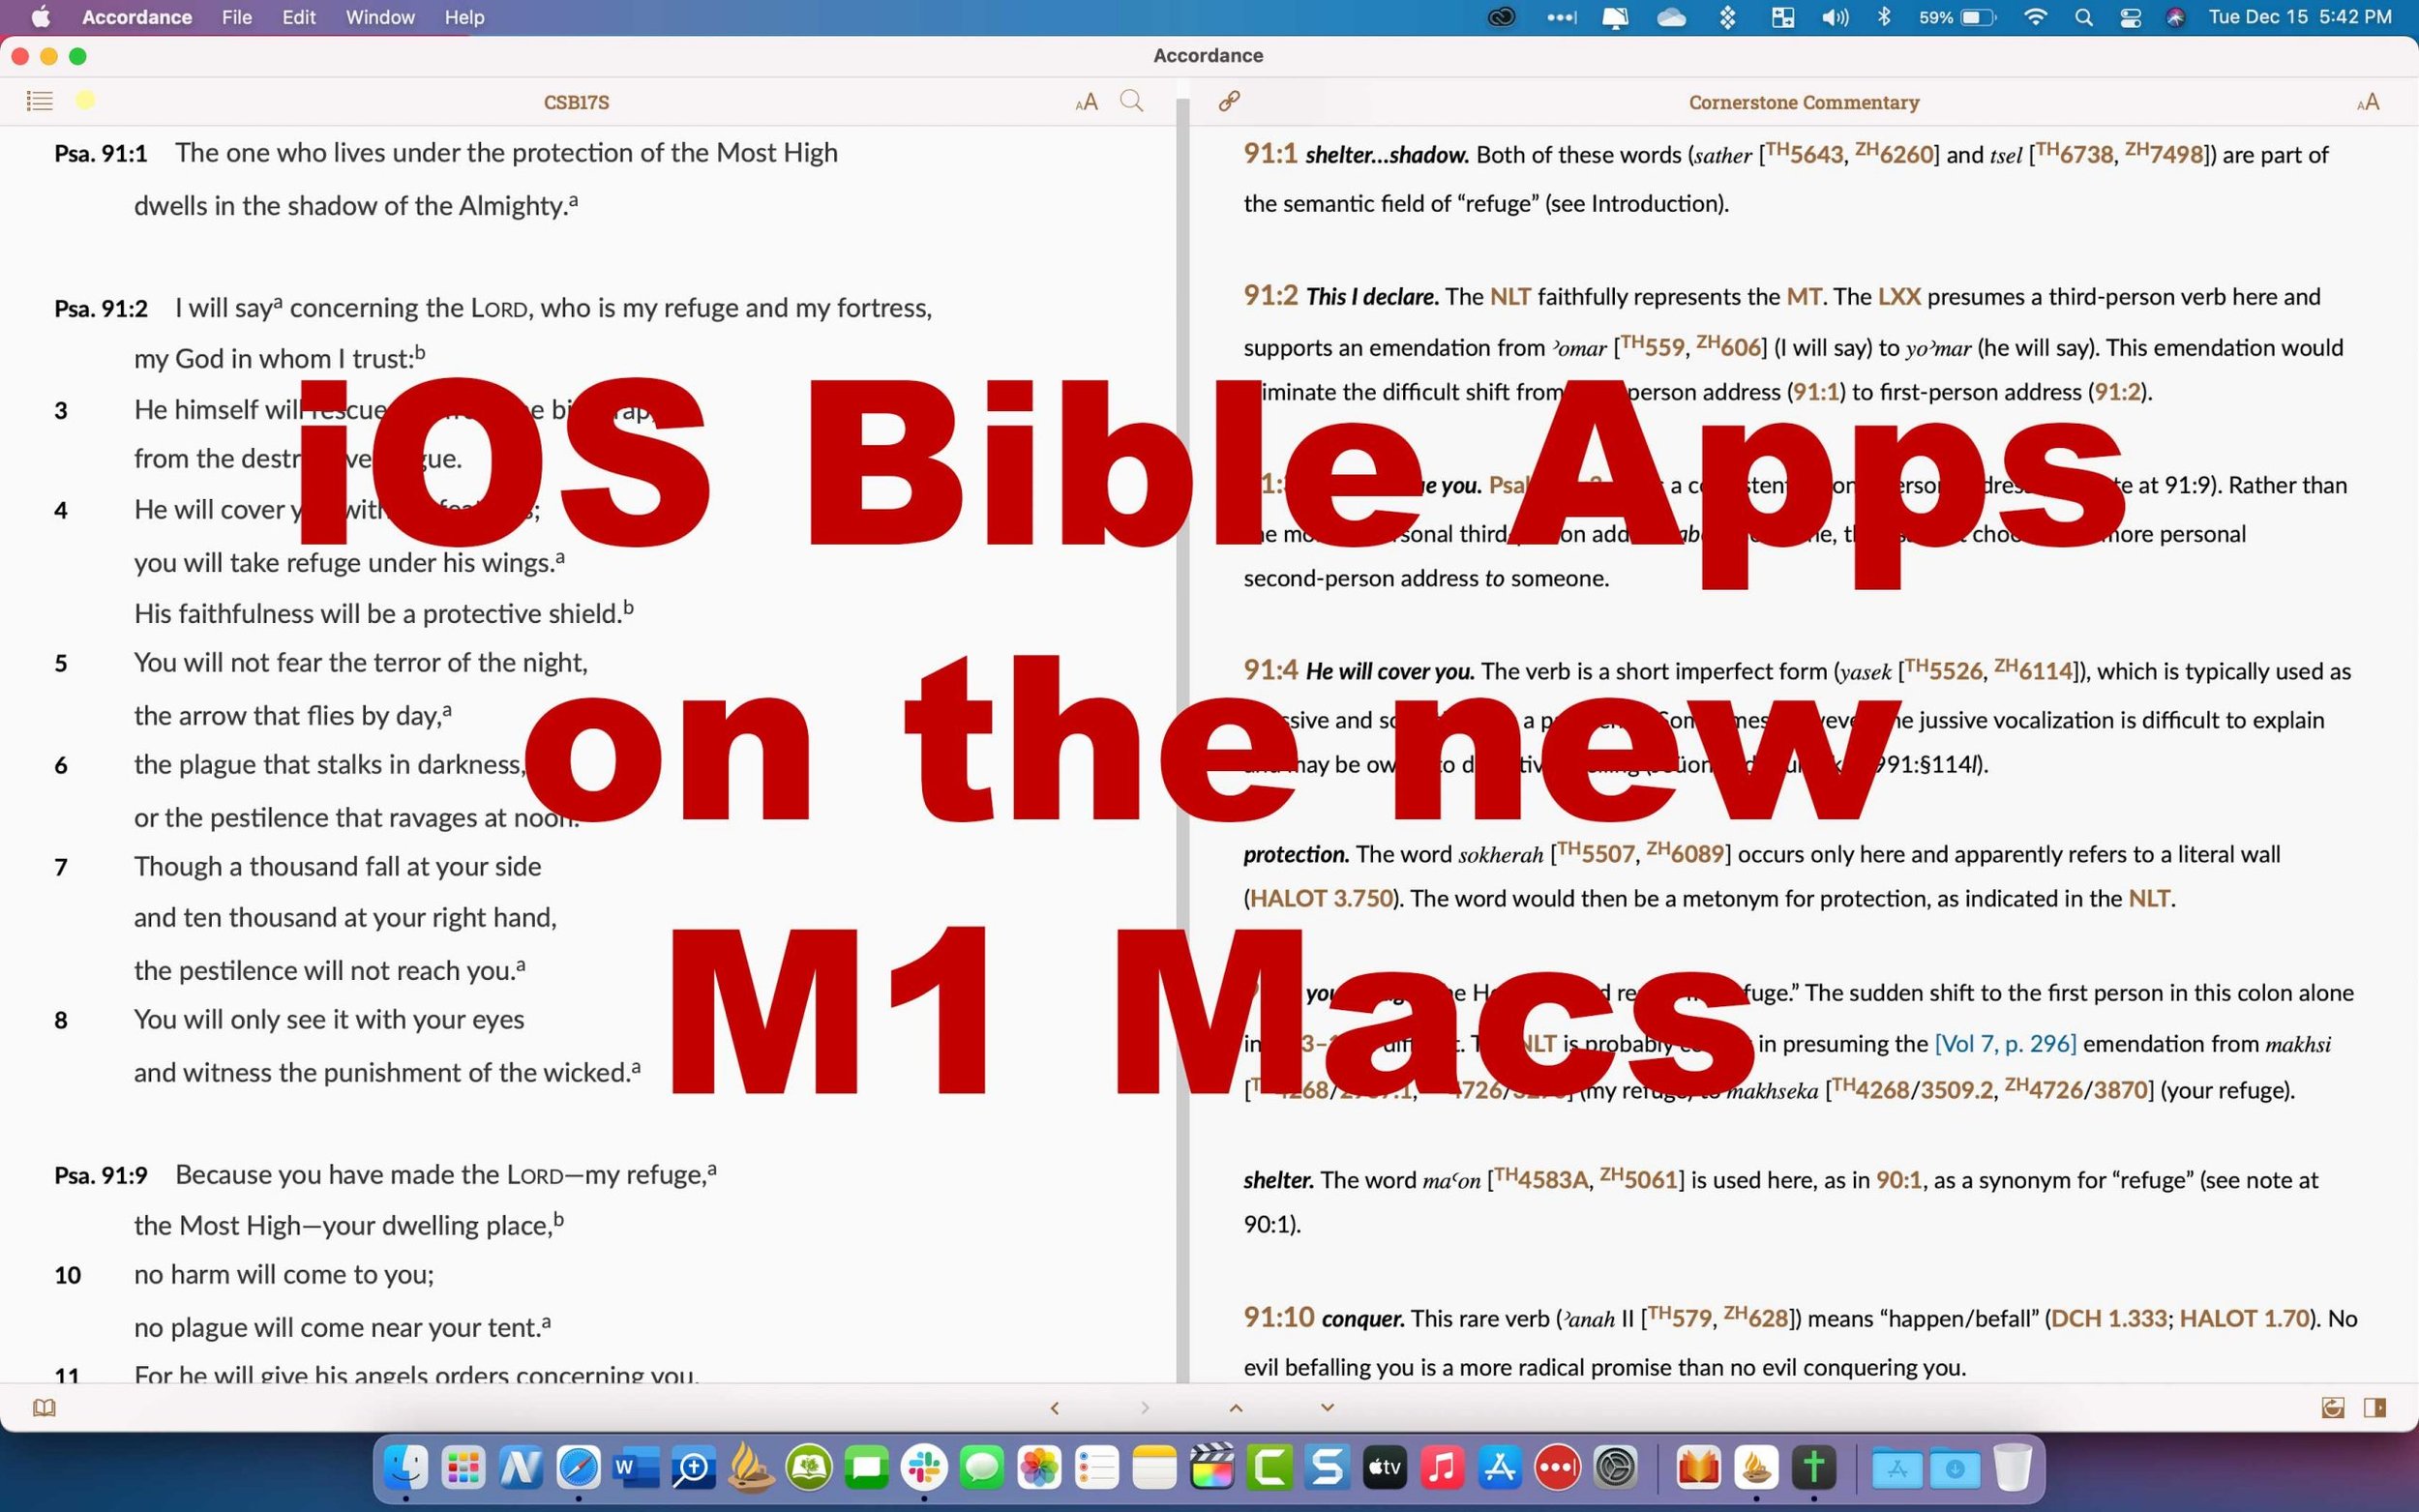Open the CSB17S module selector title
This screenshot has width=2419, height=1512.
(576, 102)
